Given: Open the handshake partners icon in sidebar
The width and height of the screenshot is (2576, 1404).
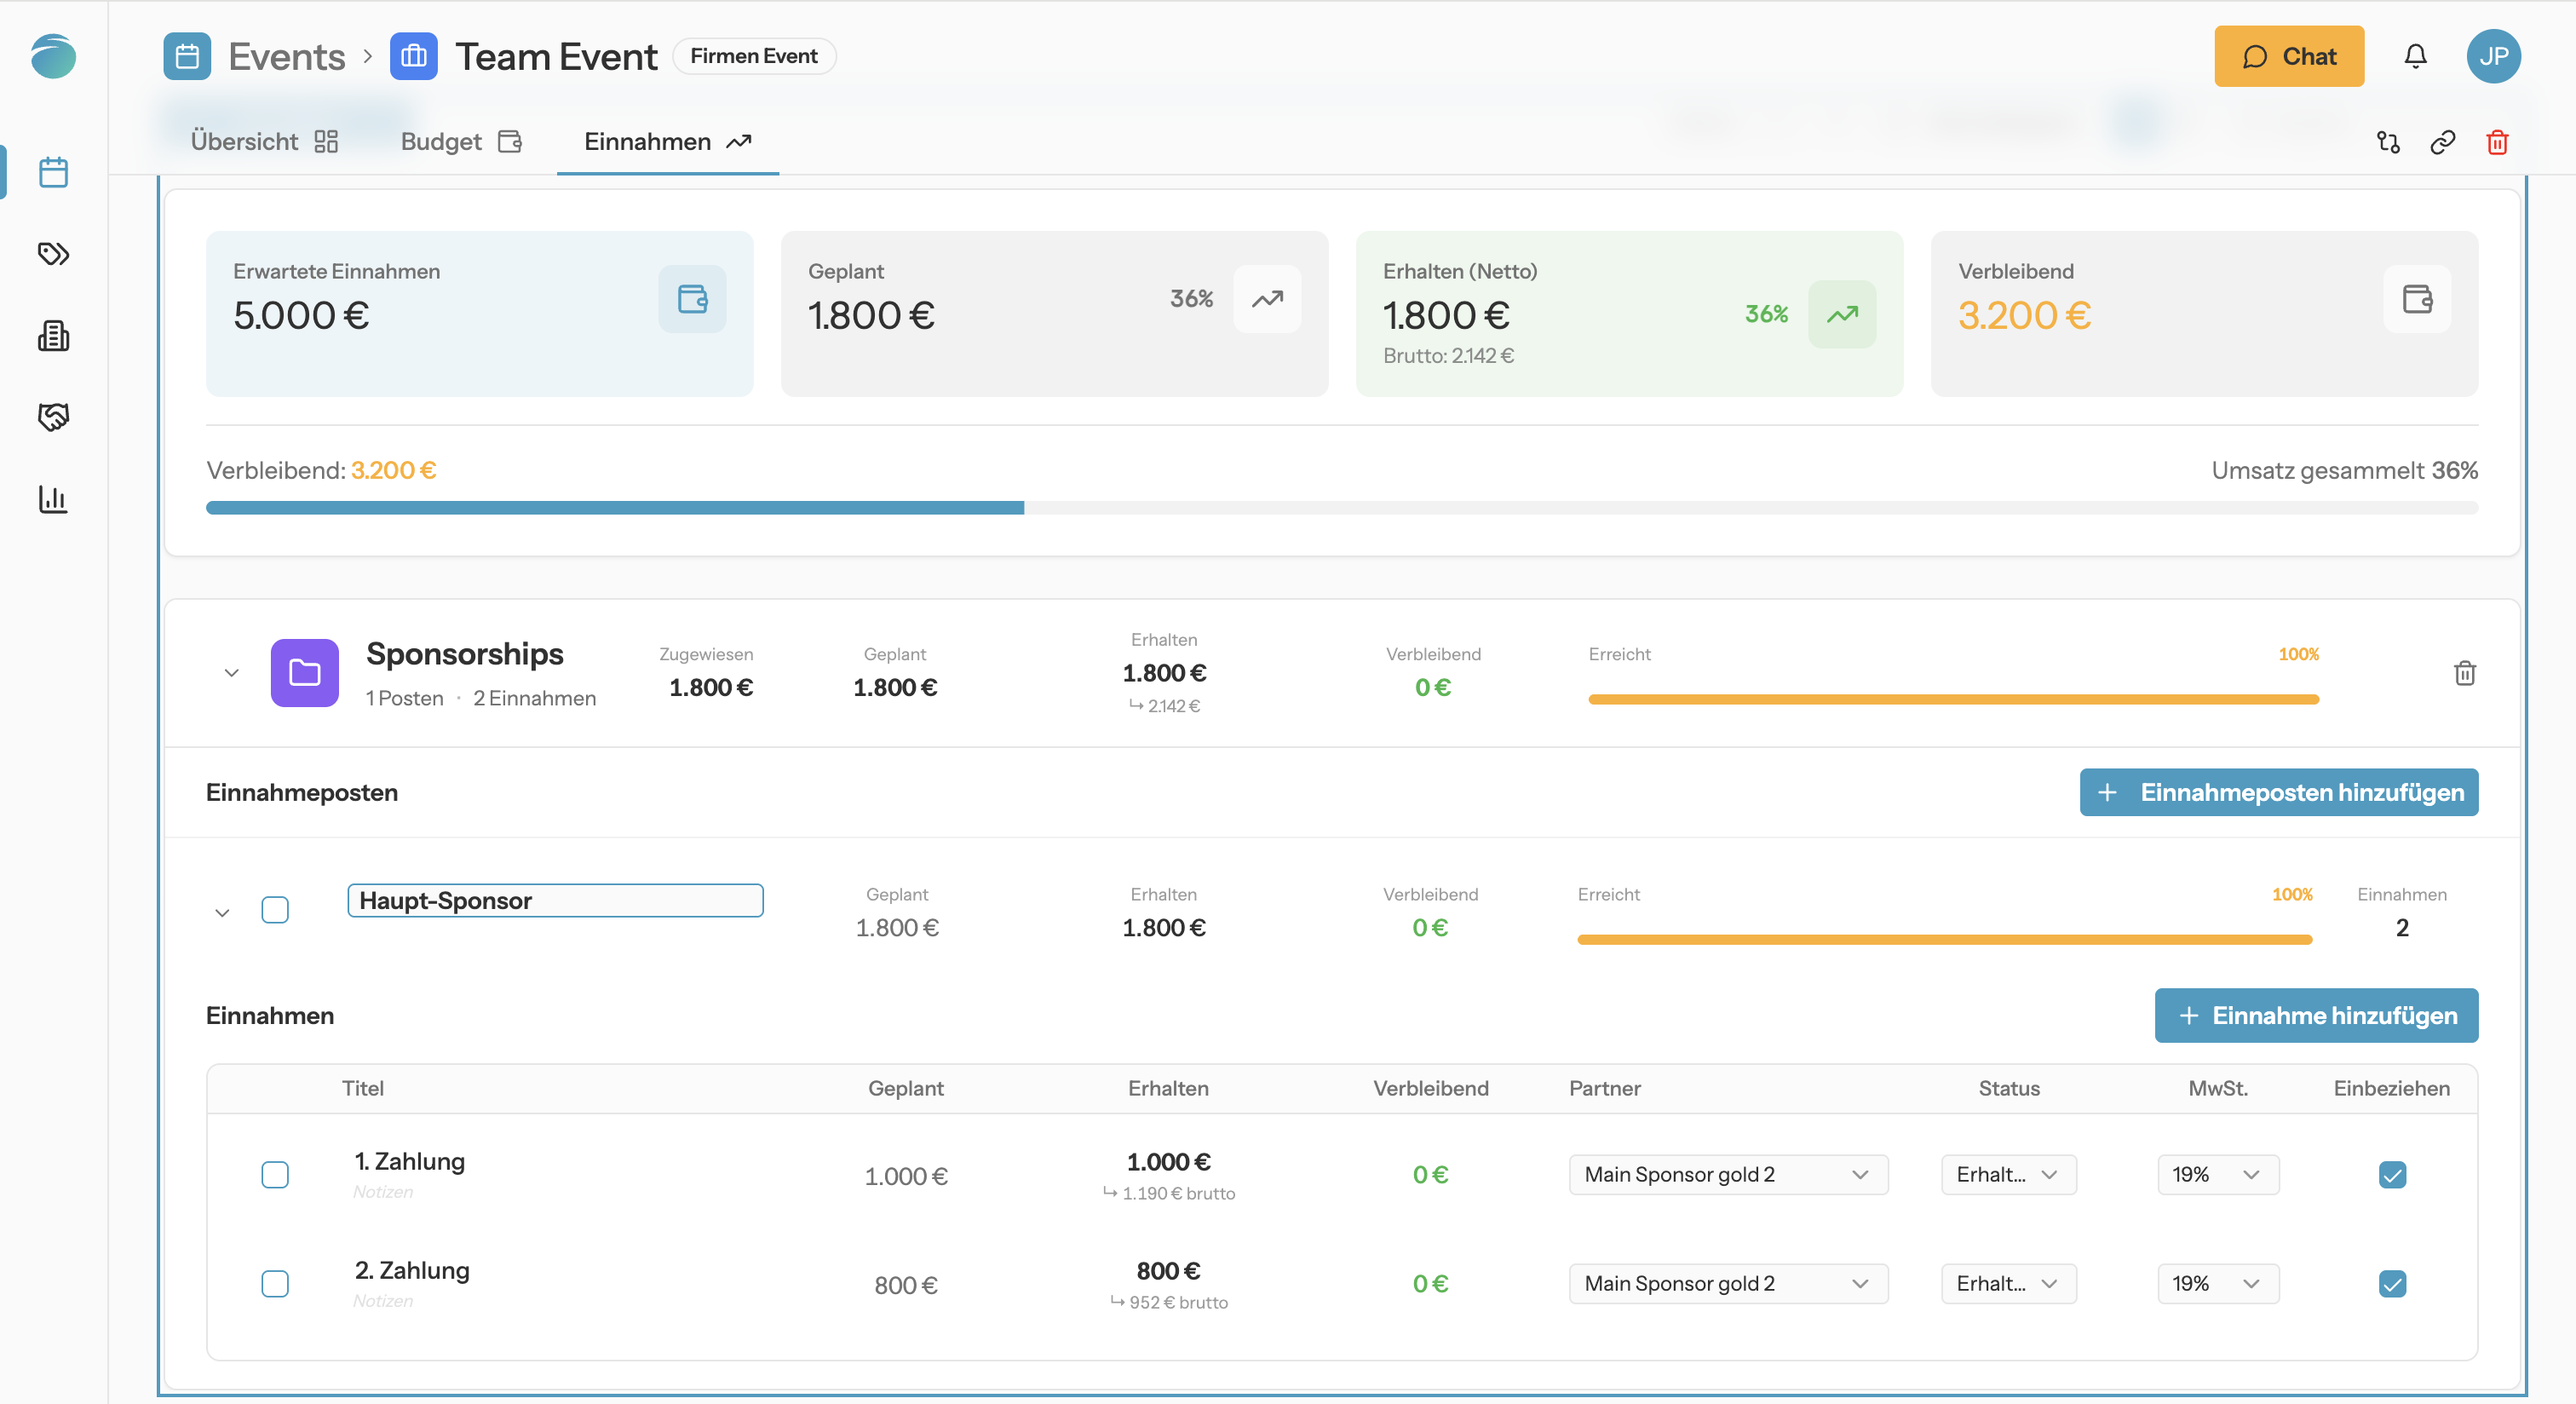Looking at the screenshot, I should (x=53, y=417).
